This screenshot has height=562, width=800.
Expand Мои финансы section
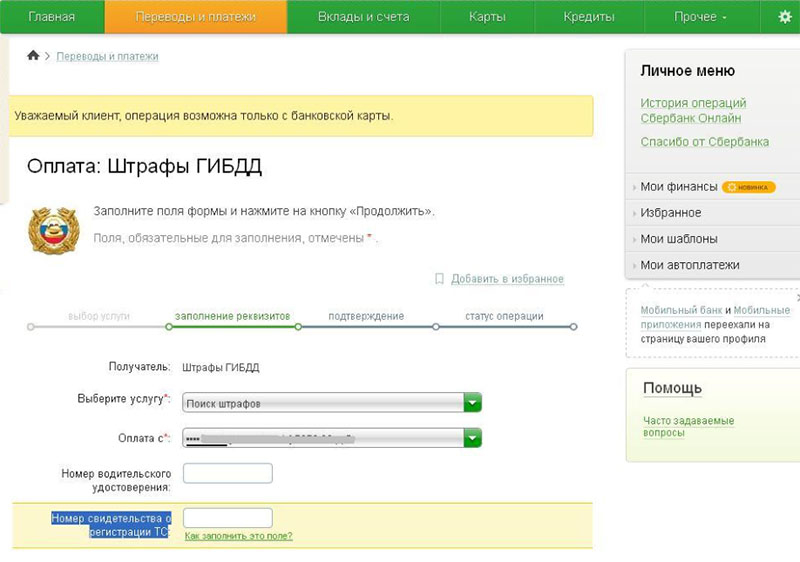click(679, 187)
